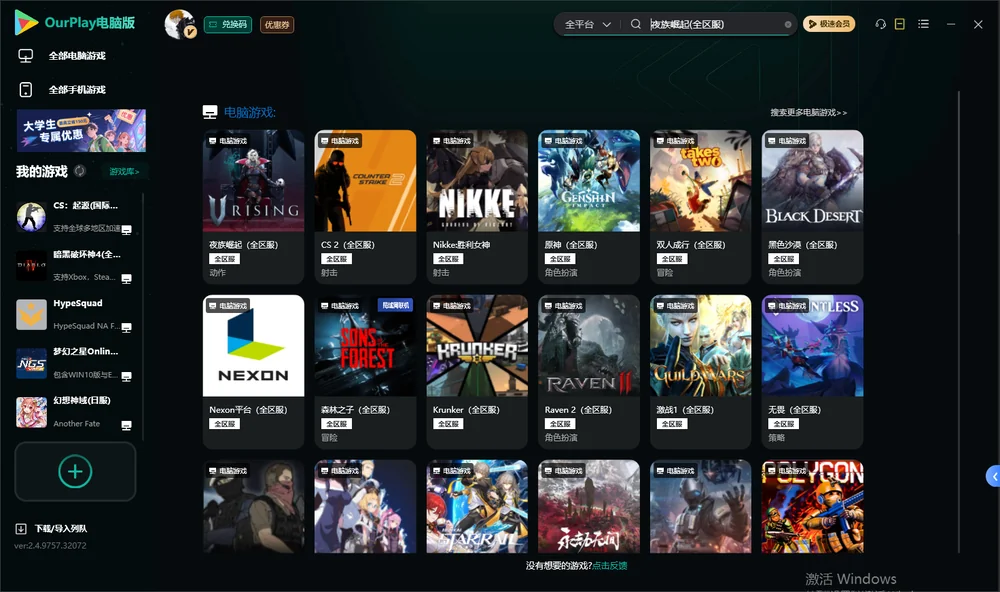1000x592 pixels.
Task: Click the yellow square icon beside headset
Action: tap(900, 24)
